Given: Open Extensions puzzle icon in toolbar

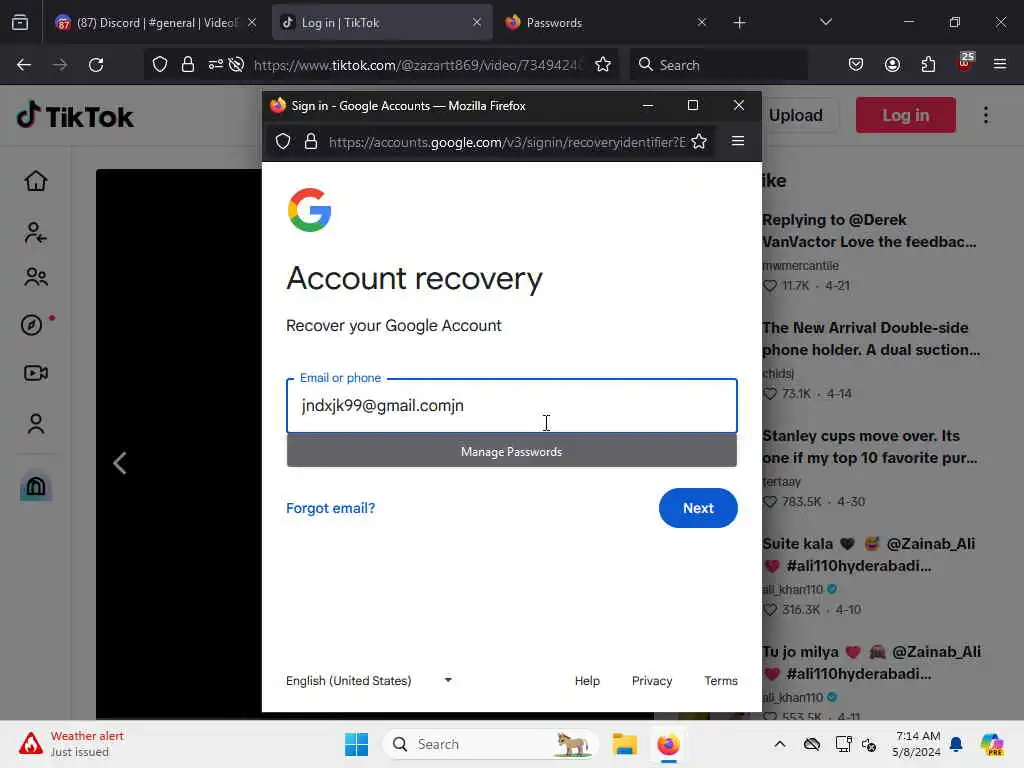Looking at the screenshot, I should pyautogui.click(x=928, y=65).
